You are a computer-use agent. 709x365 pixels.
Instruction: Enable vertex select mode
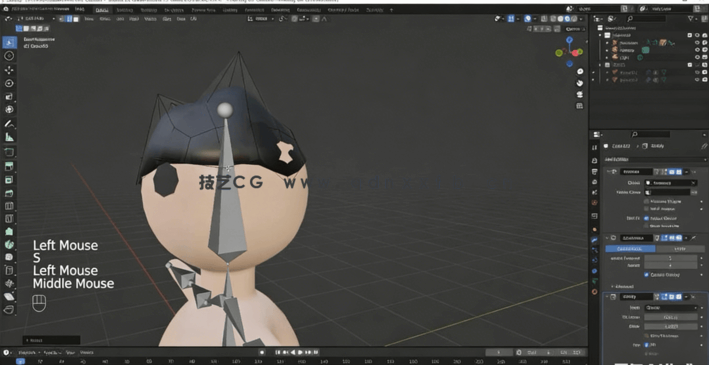62,19
